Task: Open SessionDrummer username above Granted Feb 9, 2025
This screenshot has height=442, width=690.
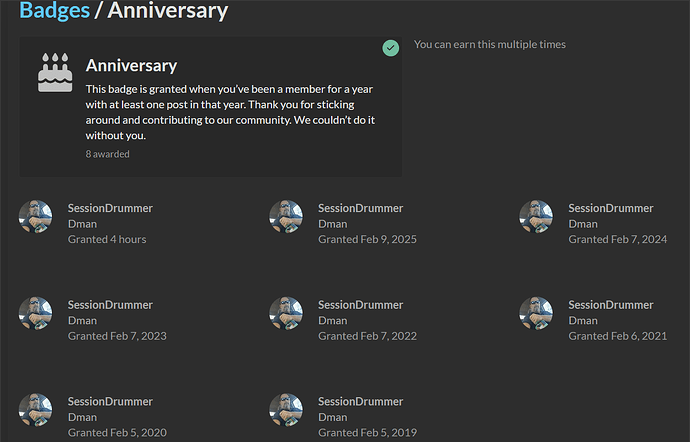Action: coord(360,208)
